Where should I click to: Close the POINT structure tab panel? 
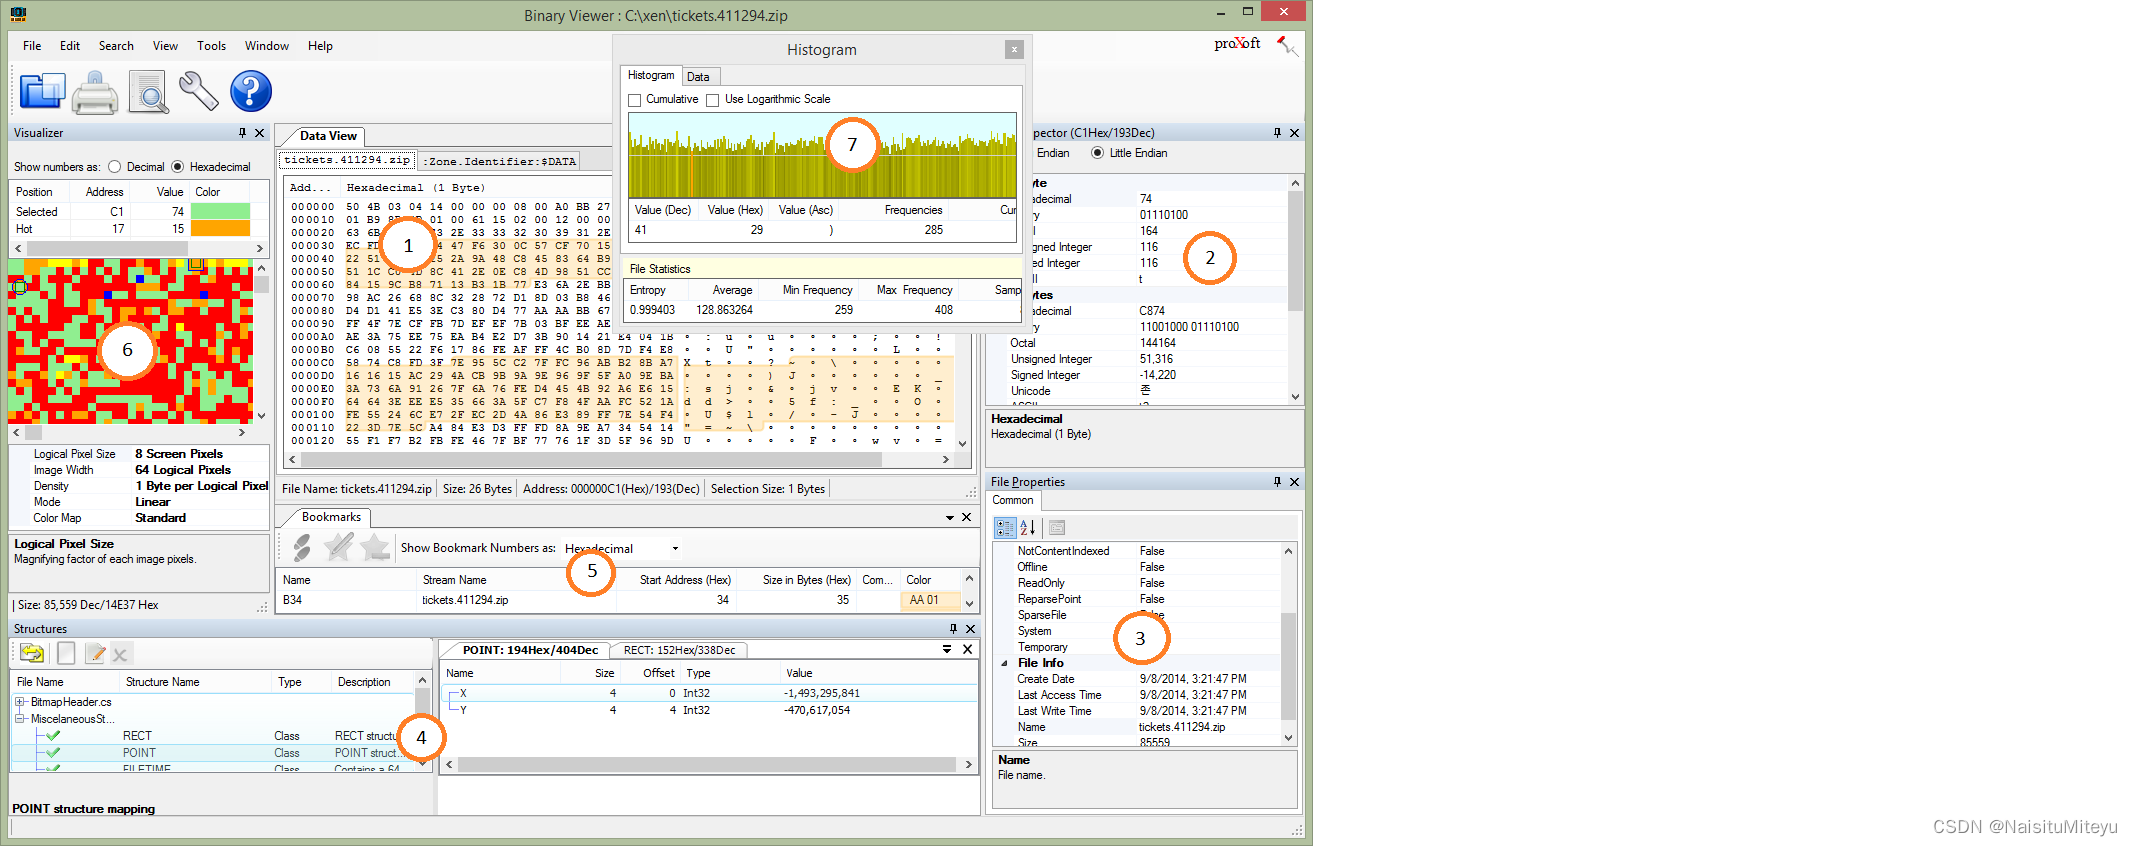tap(968, 649)
